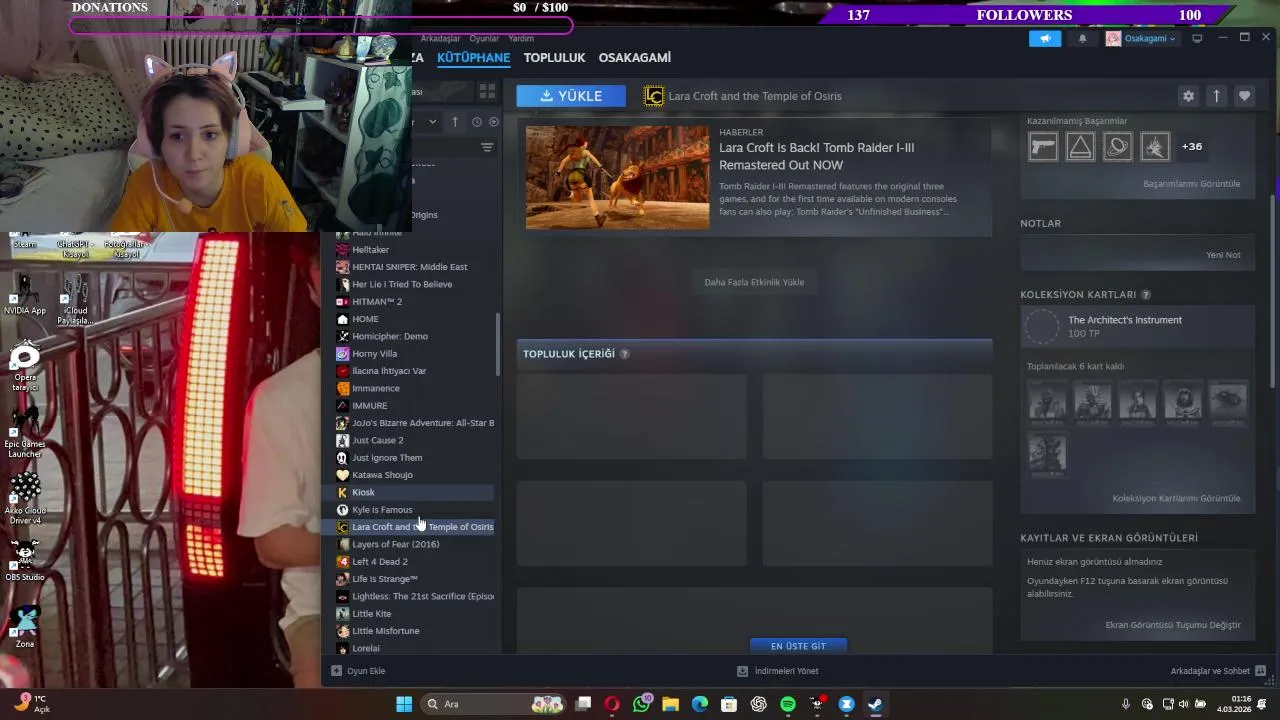Click the Koleksiyon Kartları help icon
1280x720 pixels.
[x=1146, y=295]
